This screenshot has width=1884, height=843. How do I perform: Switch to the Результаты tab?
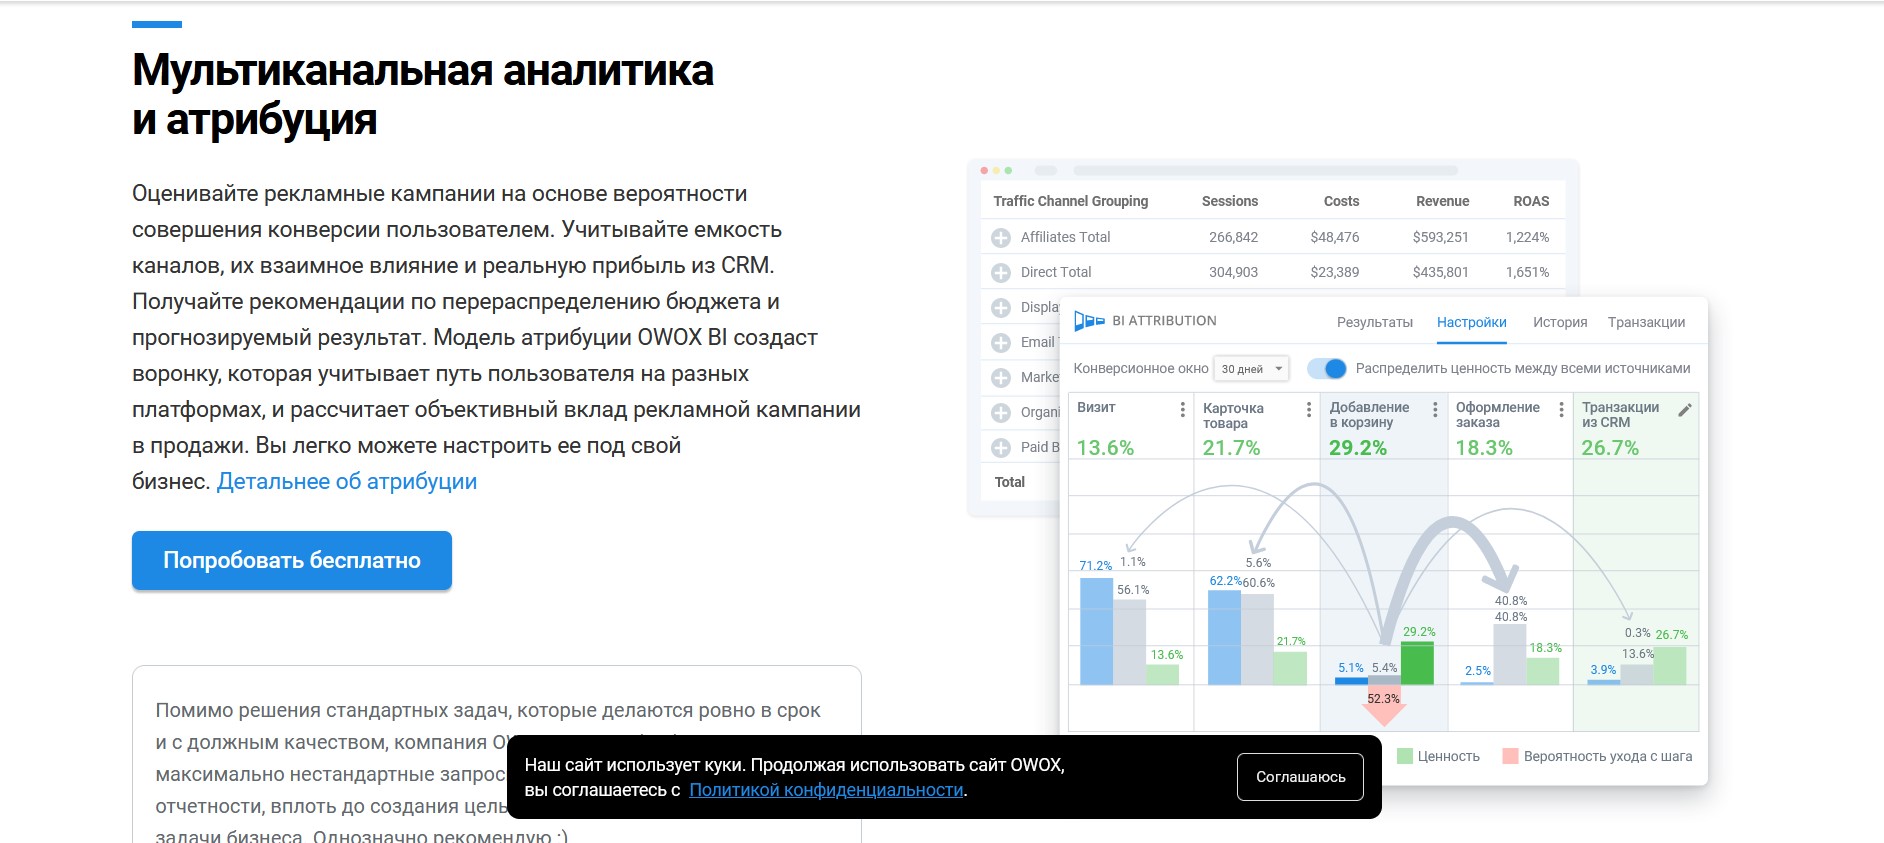[1374, 322]
